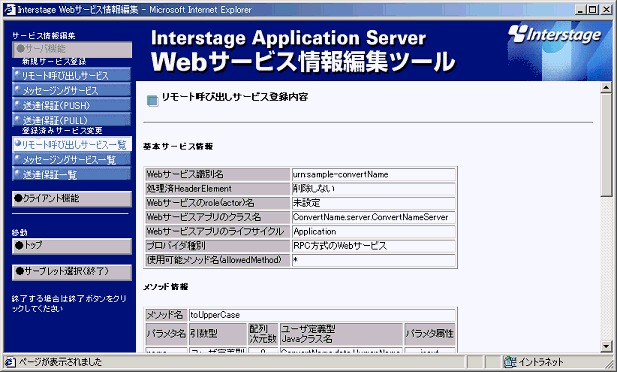
Task: Click the イントラネット zone icon
Action: coord(510,362)
